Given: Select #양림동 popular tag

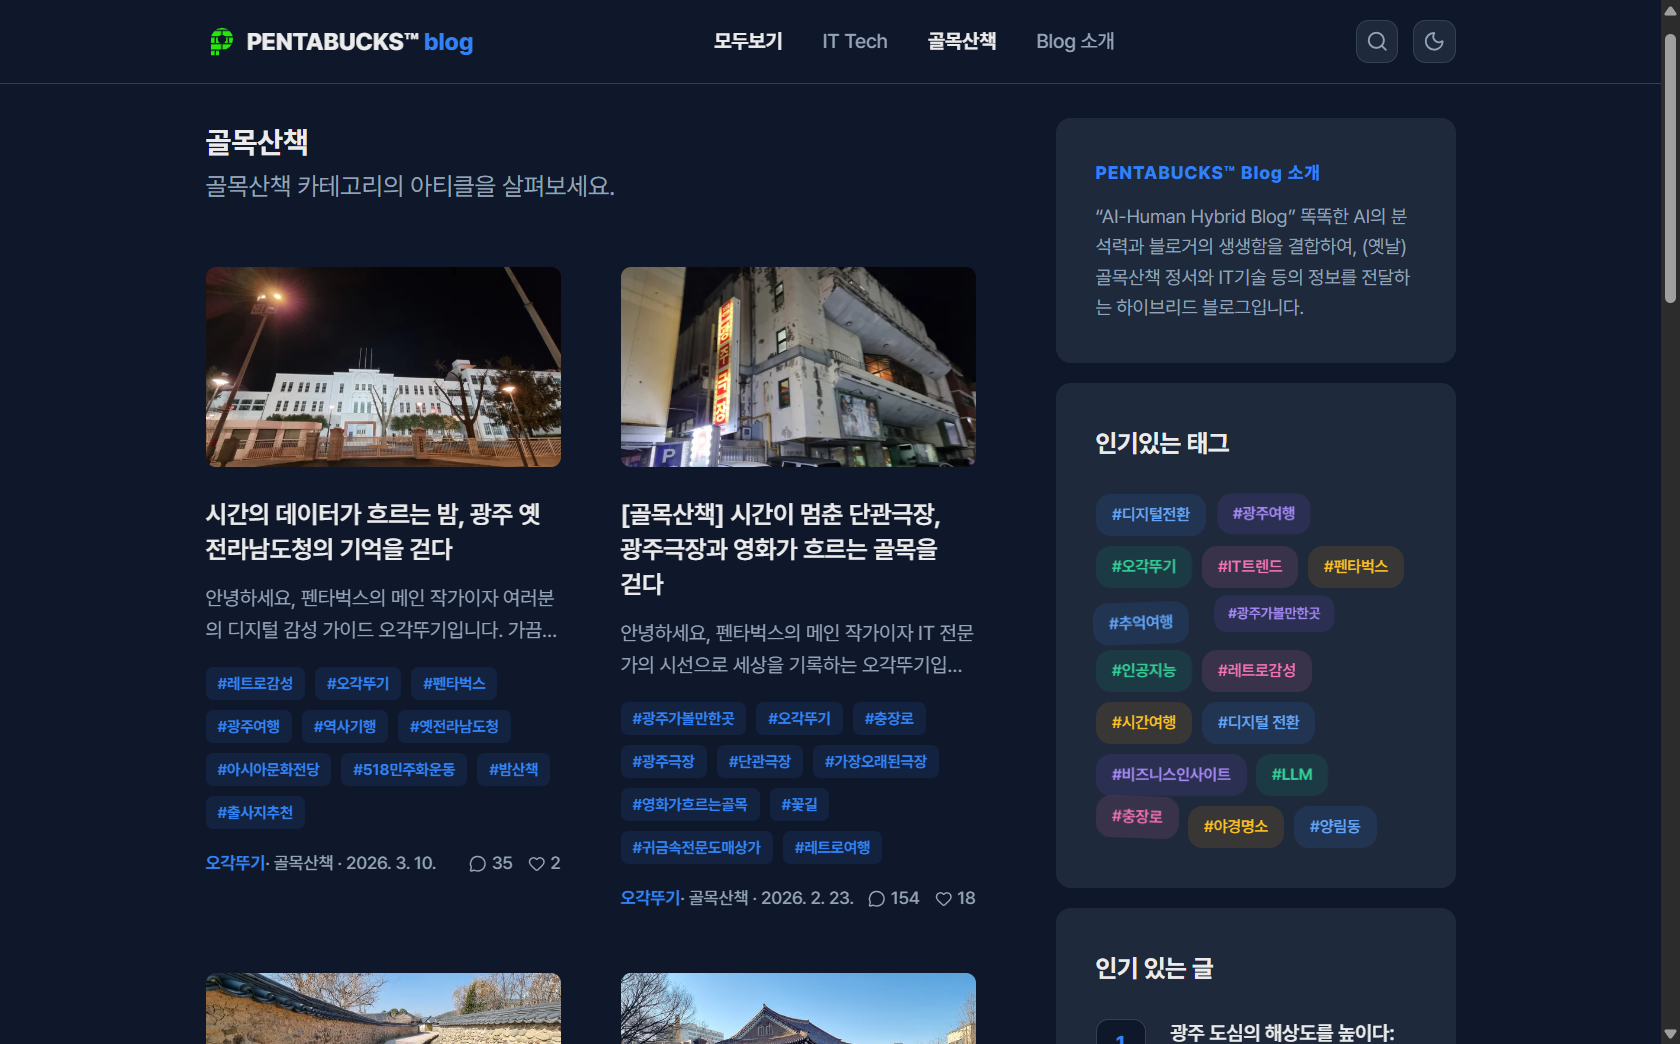Looking at the screenshot, I should pos(1335,826).
